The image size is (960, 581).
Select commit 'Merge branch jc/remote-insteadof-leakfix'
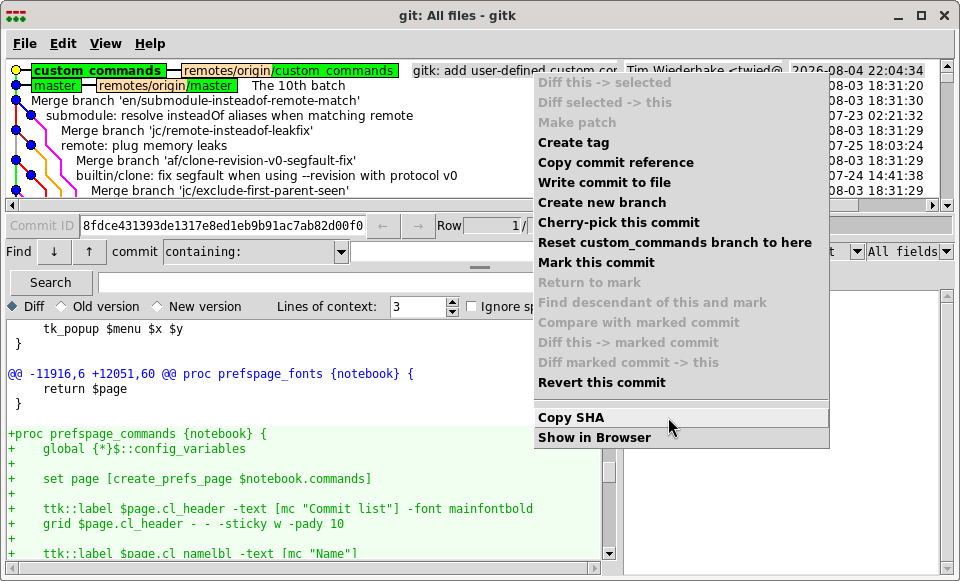point(187,130)
